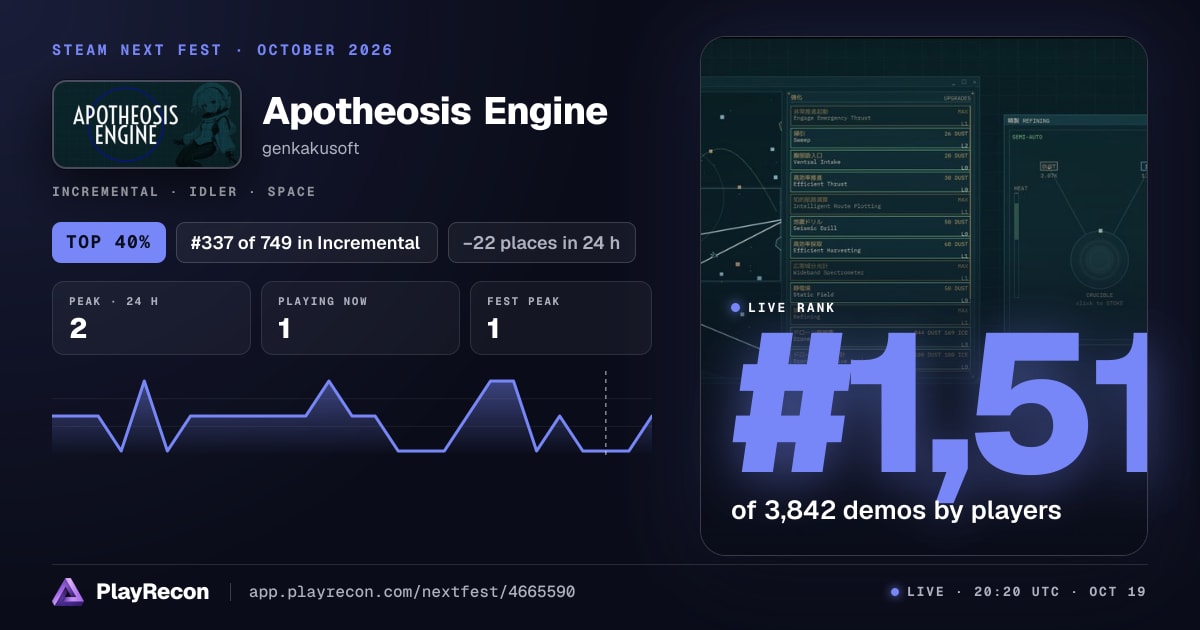Select the Efficient Thrust upgrade row

880,181
